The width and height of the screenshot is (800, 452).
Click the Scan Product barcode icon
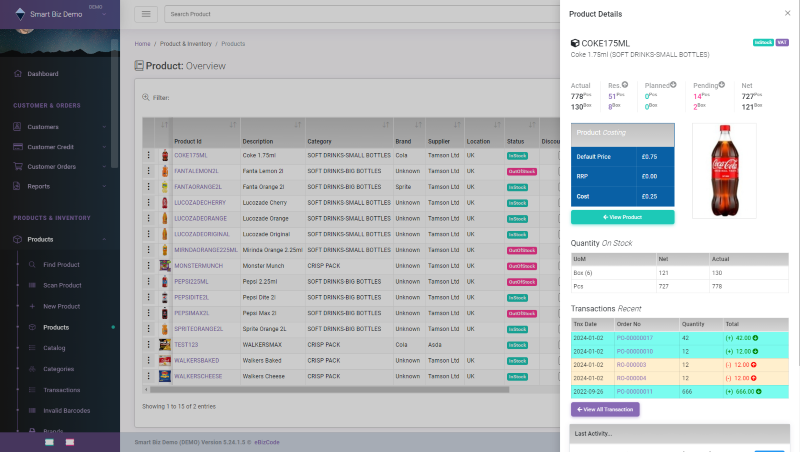coord(32,285)
